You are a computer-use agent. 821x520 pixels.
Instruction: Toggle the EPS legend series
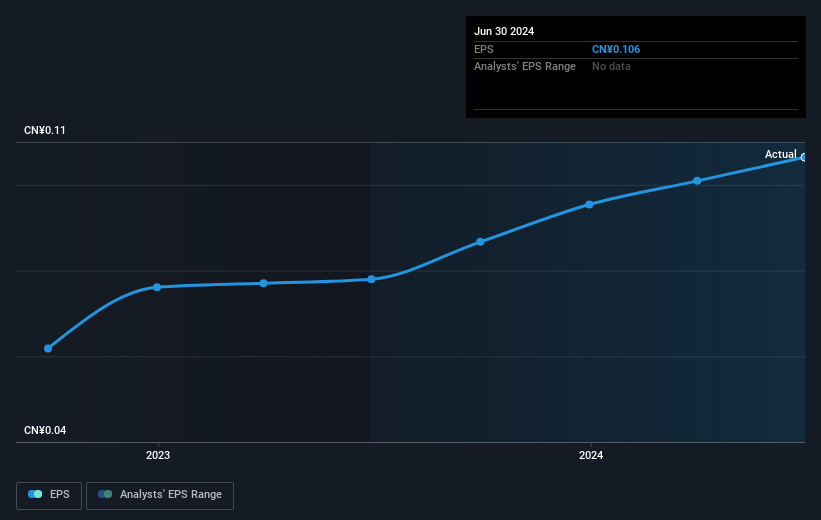point(49,495)
